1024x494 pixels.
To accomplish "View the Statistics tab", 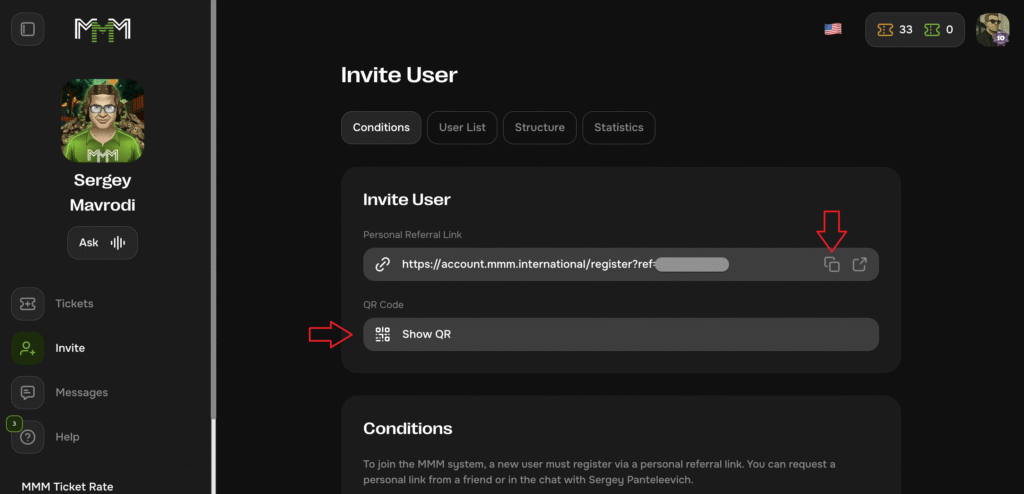I will tap(618, 128).
